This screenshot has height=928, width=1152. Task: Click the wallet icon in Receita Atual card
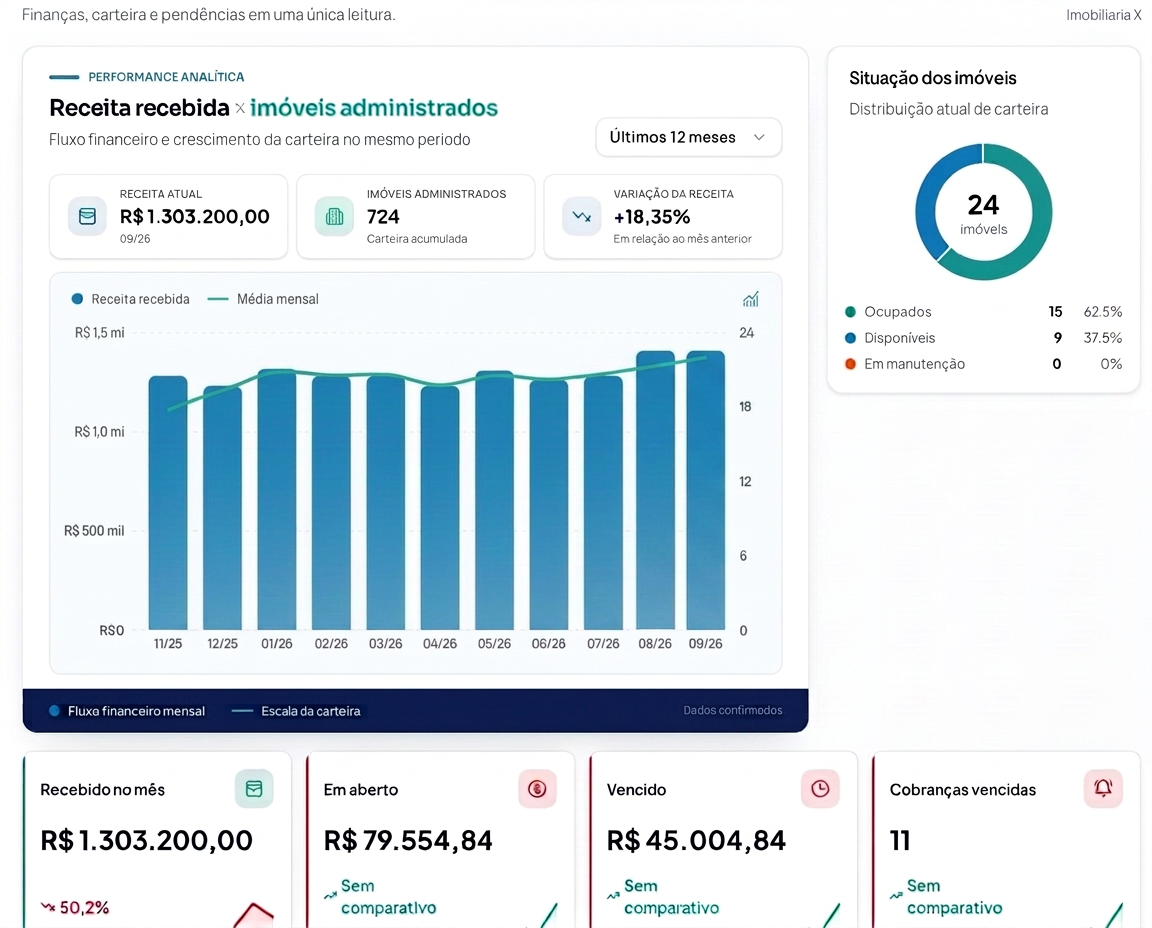[x=87, y=217]
